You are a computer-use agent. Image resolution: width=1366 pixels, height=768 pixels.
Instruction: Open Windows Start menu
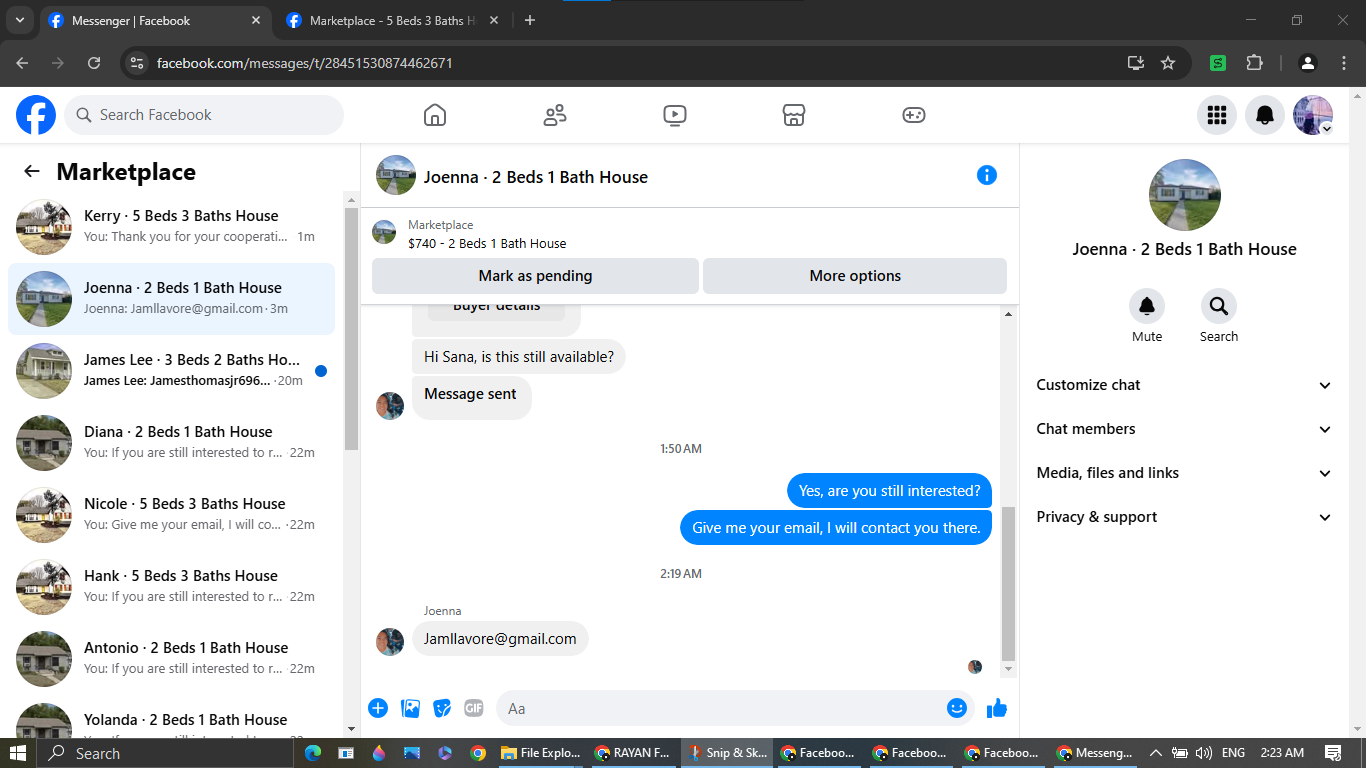18,753
